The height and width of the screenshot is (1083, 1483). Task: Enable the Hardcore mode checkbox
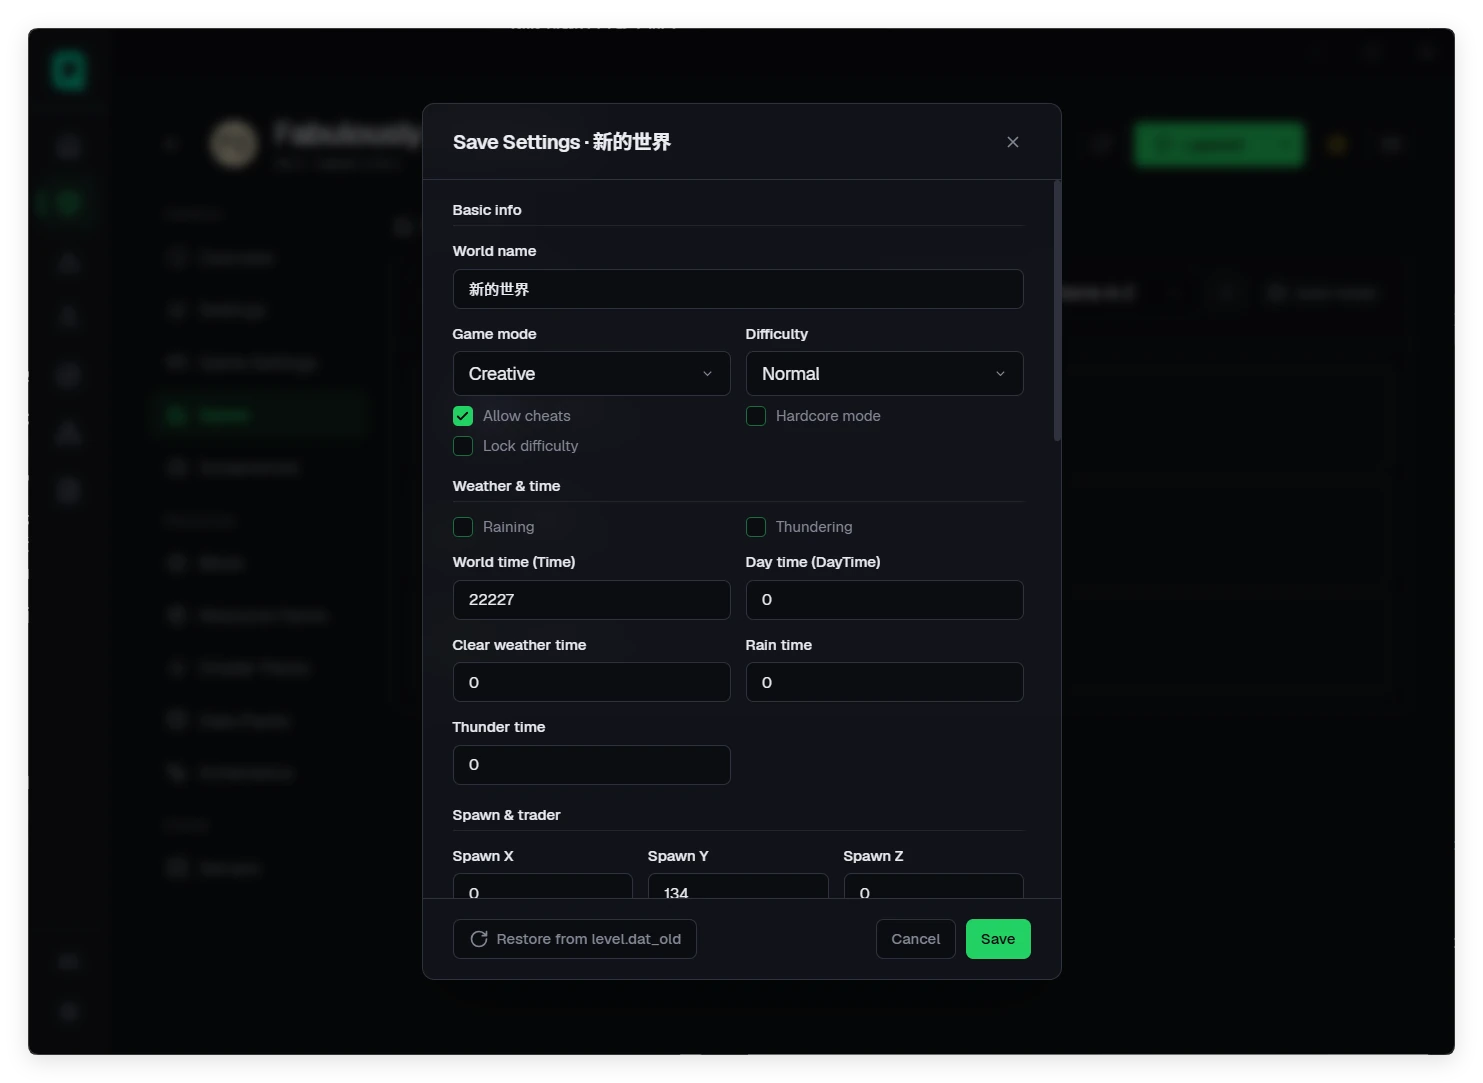tap(756, 416)
